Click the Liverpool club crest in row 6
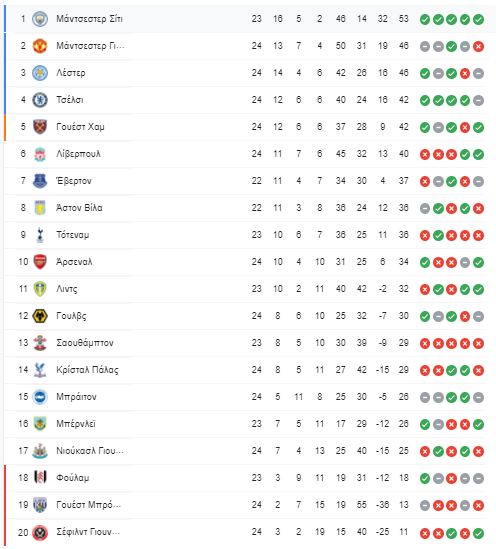The width and height of the screenshot is (496, 549). pyautogui.click(x=40, y=154)
